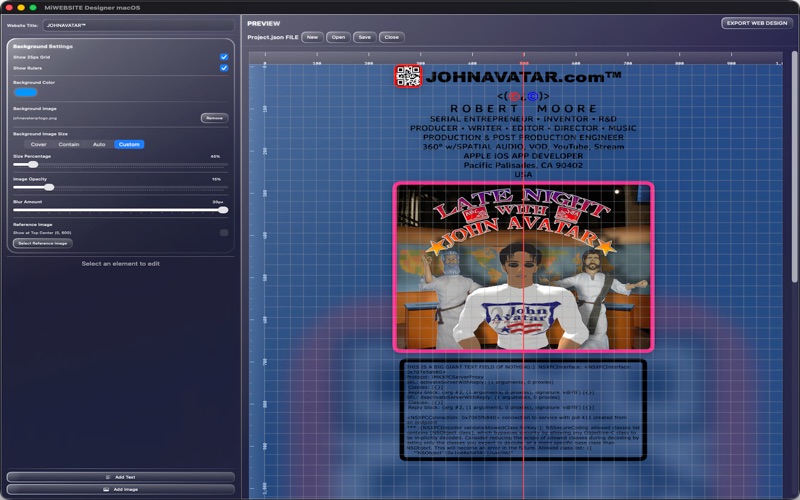Click the New project file button
800x500 pixels.
coord(312,37)
